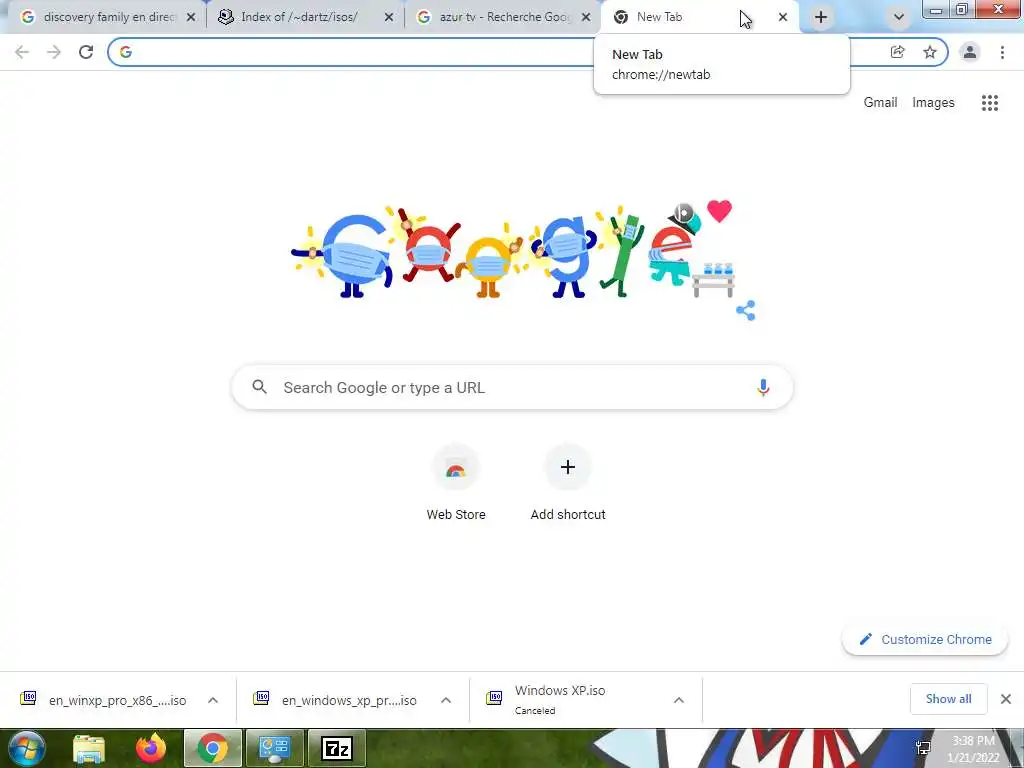
Task: Click the Google Doodle image
Action: tap(513, 251)
